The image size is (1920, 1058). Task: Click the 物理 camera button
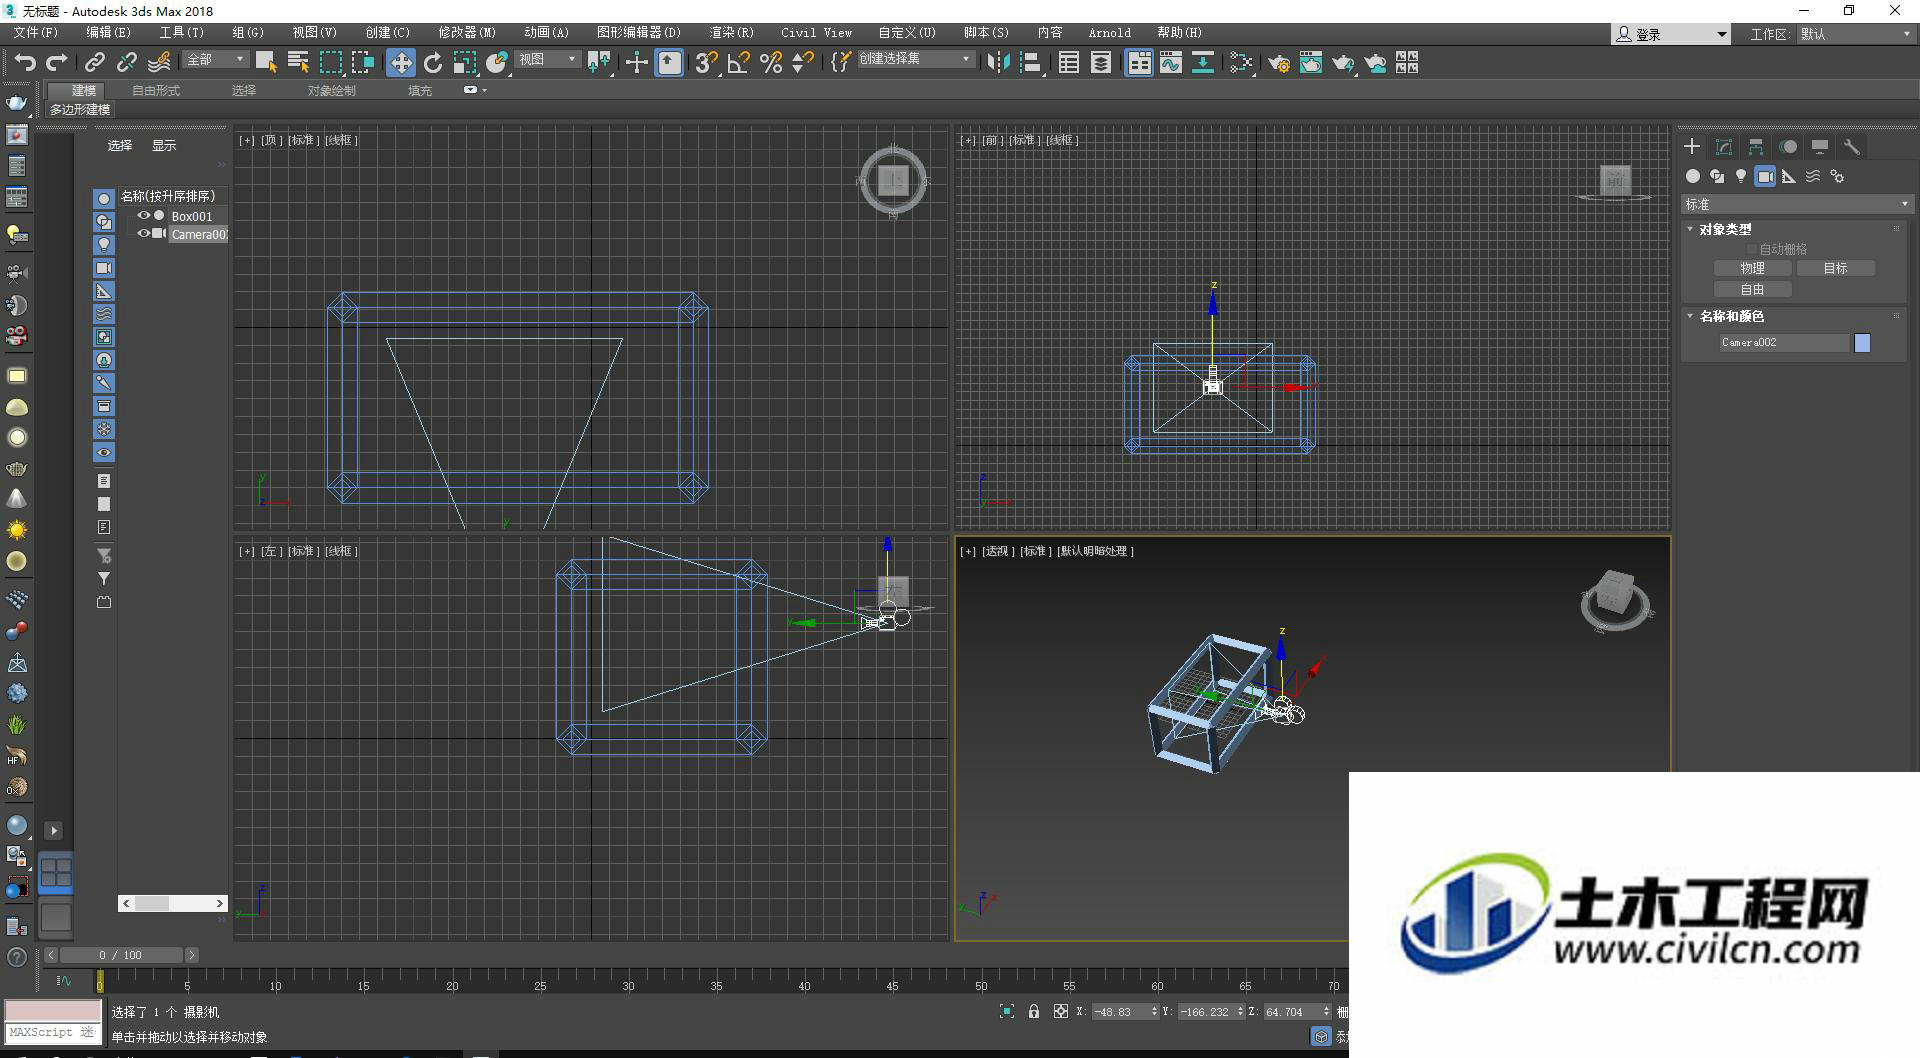1752,268
